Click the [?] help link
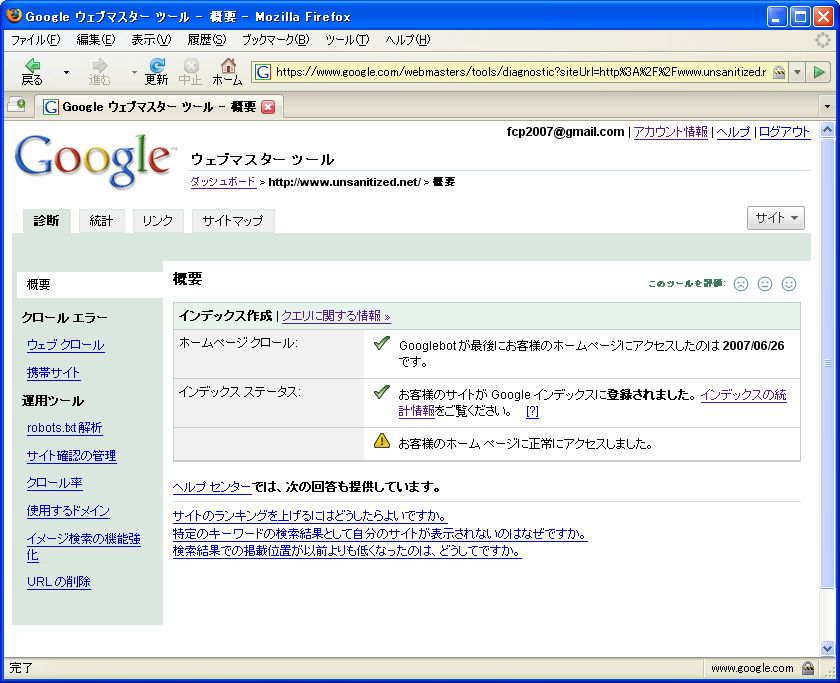Image resolution: width=840 pixels, height=683 pixels. 532,411
